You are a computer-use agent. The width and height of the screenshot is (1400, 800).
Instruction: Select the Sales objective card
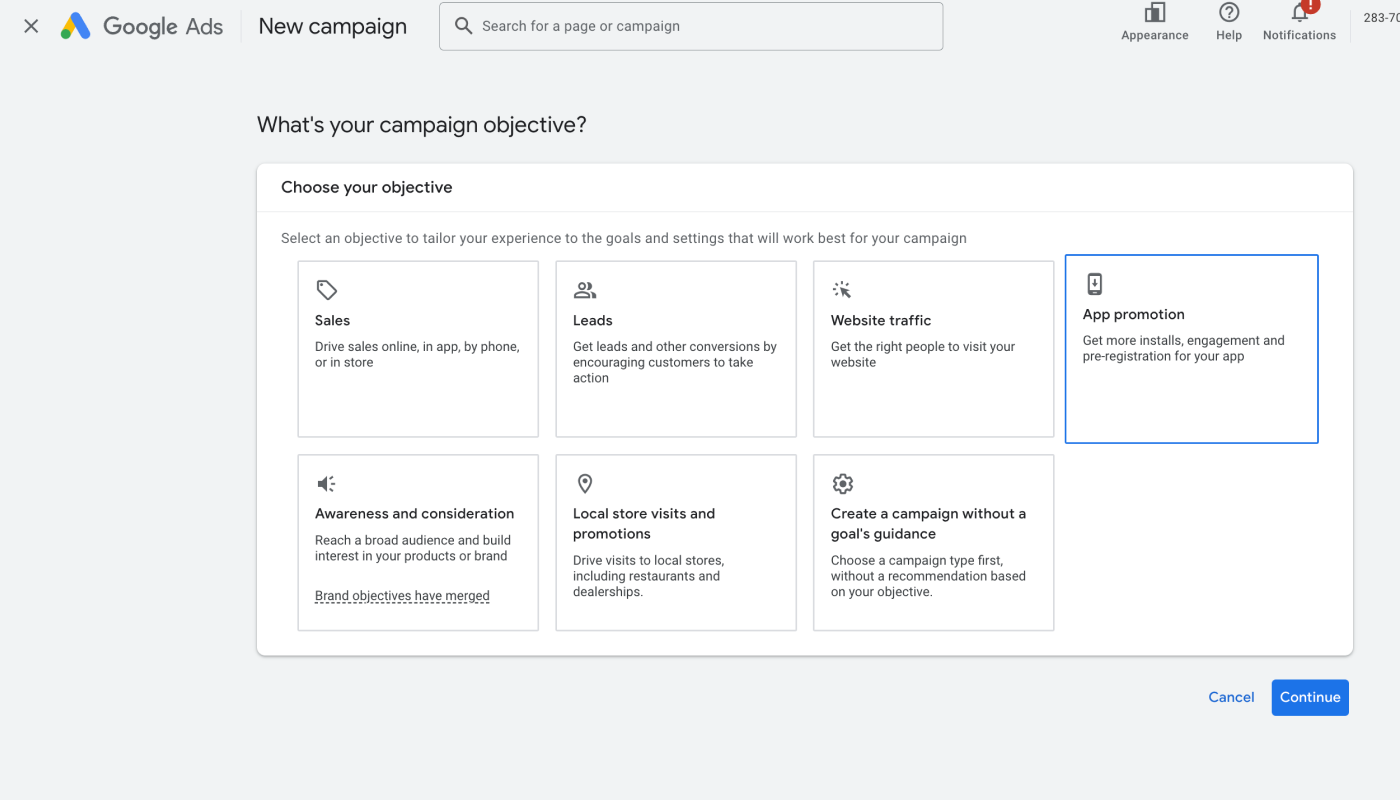418,349
